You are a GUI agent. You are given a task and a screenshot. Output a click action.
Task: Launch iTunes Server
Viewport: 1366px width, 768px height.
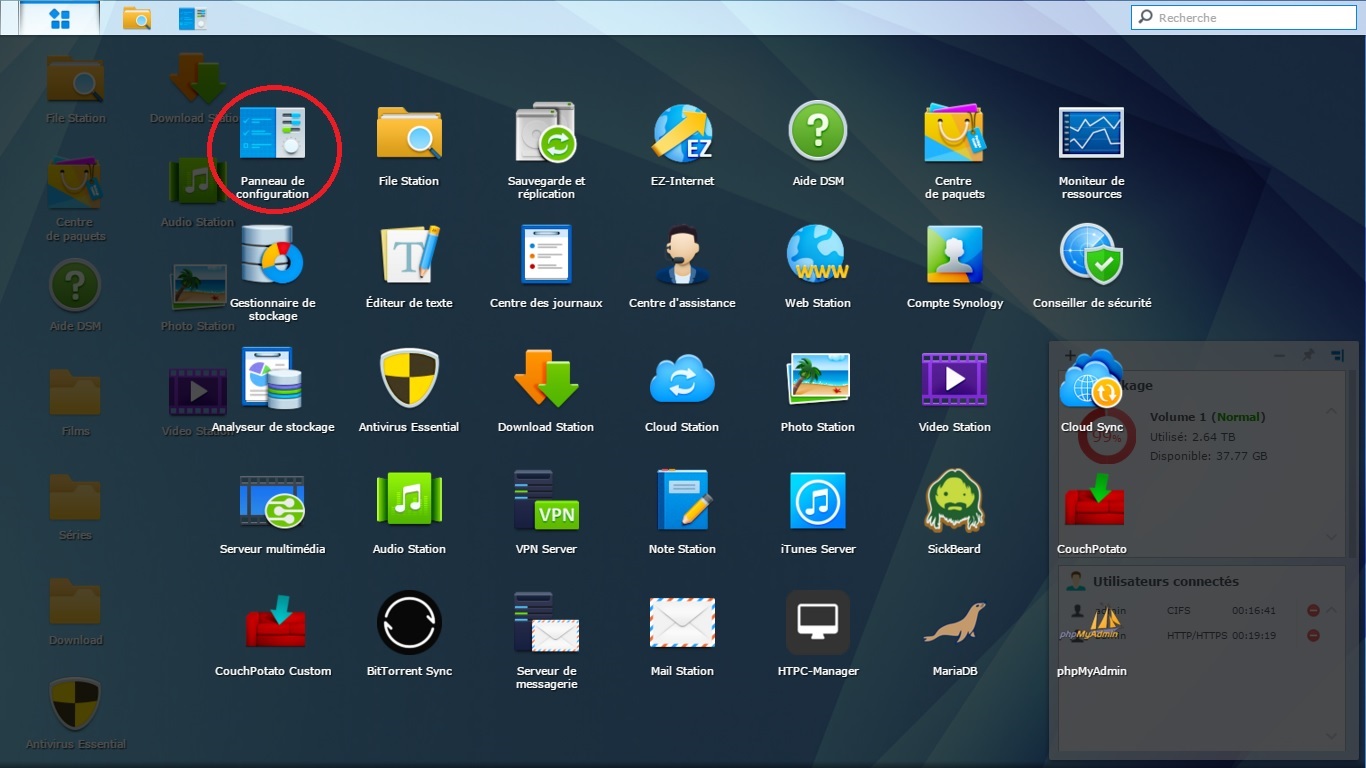[x=818, y=502]
